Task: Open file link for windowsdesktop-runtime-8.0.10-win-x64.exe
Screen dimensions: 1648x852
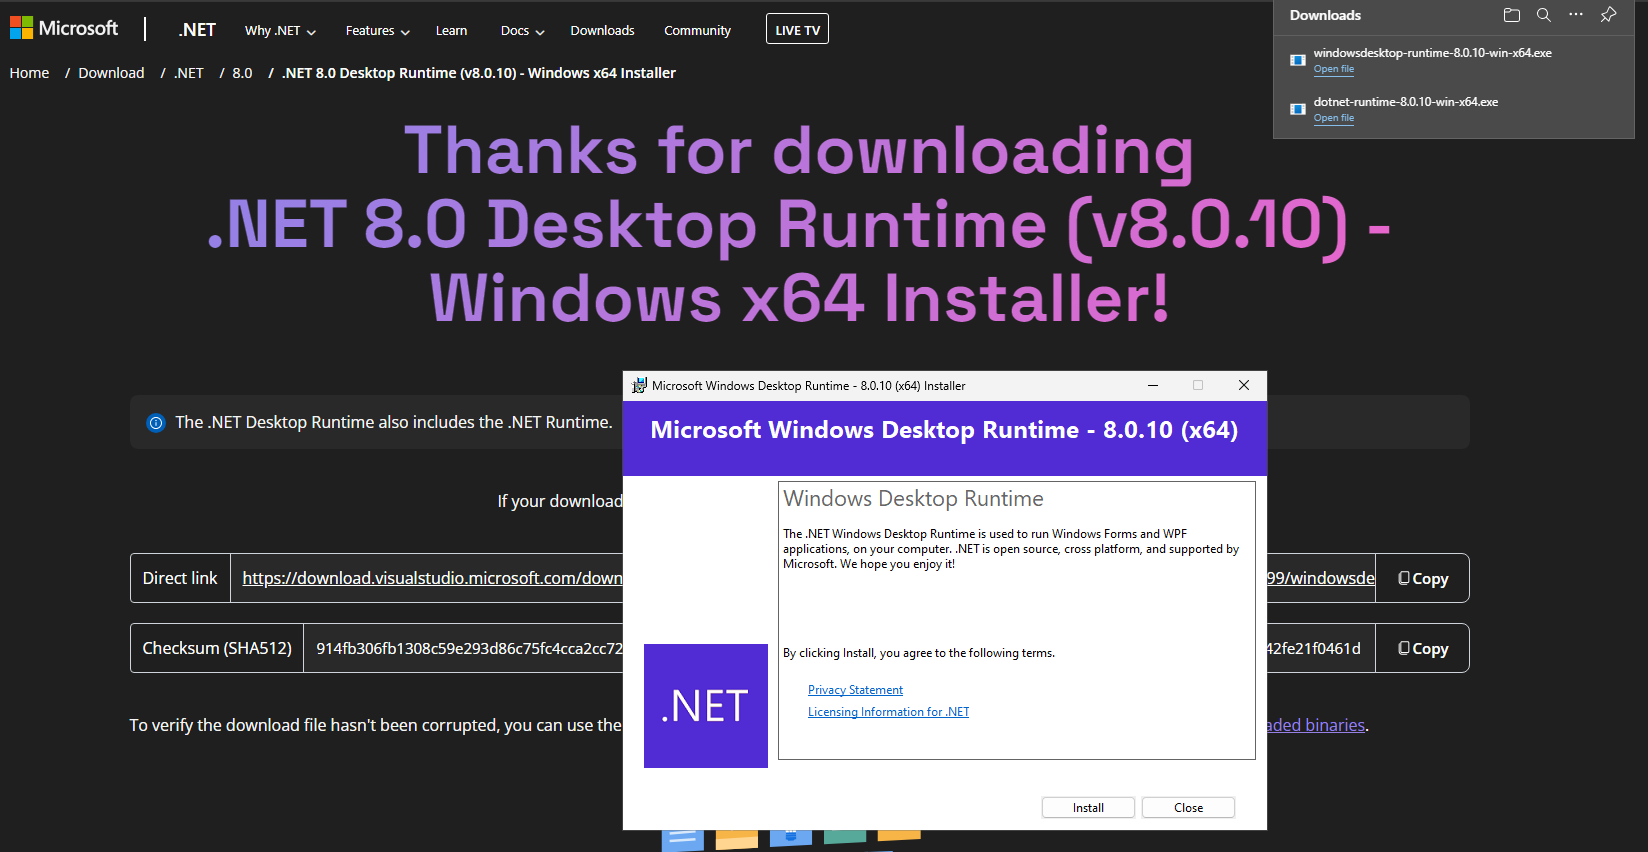Action: tap(1334, 69)
